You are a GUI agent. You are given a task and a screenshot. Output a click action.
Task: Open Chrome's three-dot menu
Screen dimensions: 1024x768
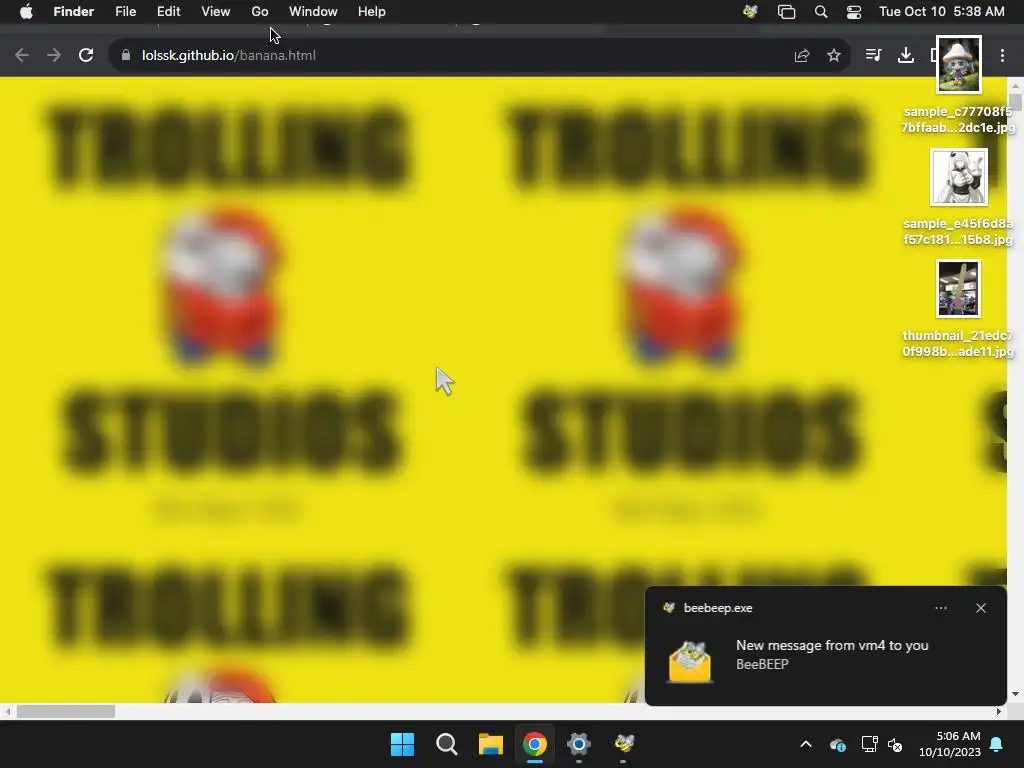1002,56
